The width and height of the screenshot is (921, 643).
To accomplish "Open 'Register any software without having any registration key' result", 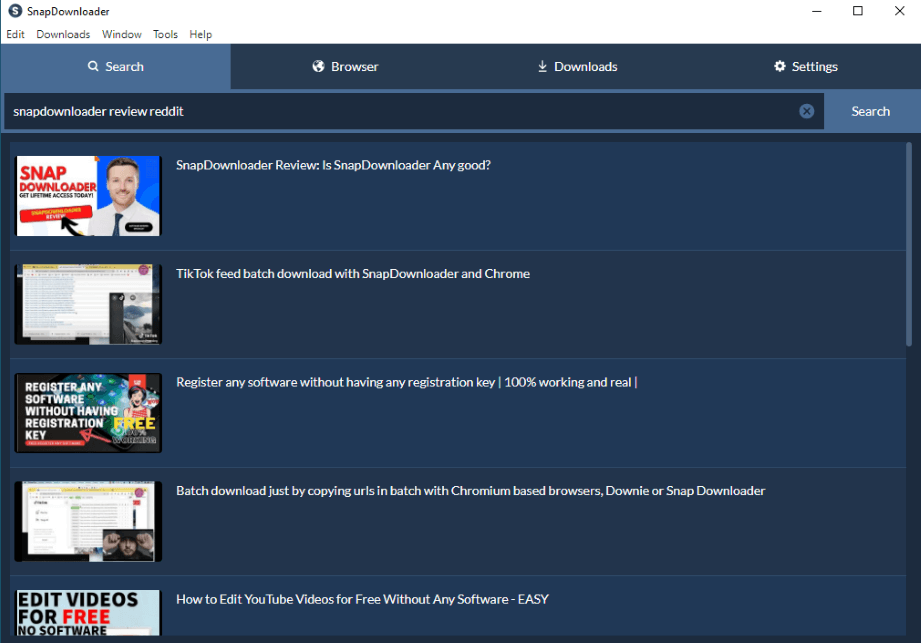I will click(x=406, y=382).
